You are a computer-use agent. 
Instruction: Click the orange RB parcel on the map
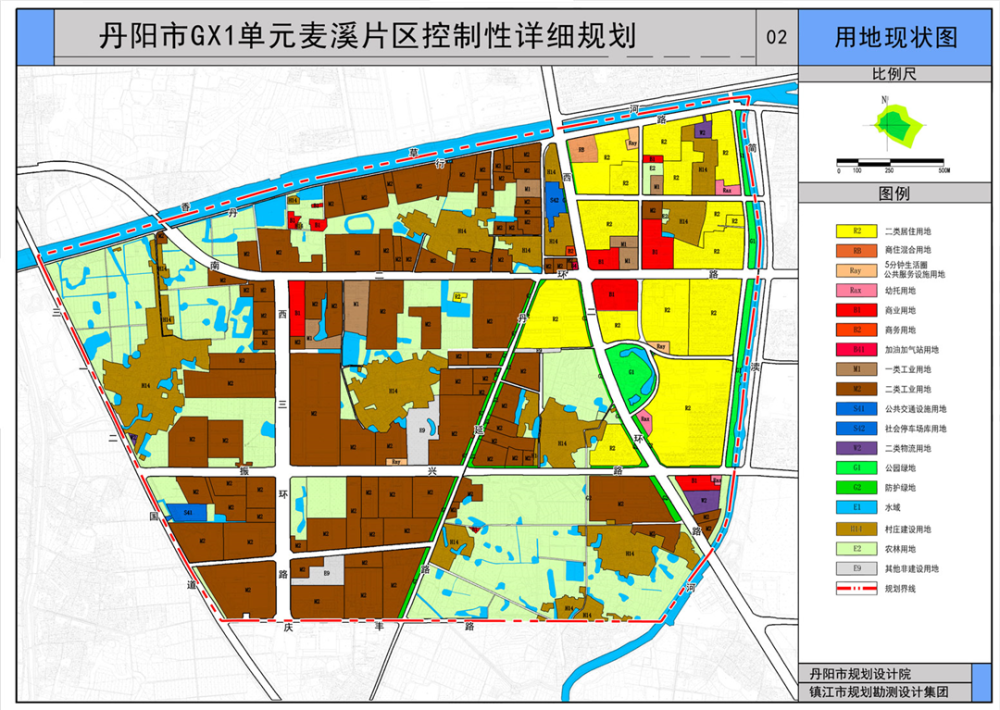click(583, 151)
